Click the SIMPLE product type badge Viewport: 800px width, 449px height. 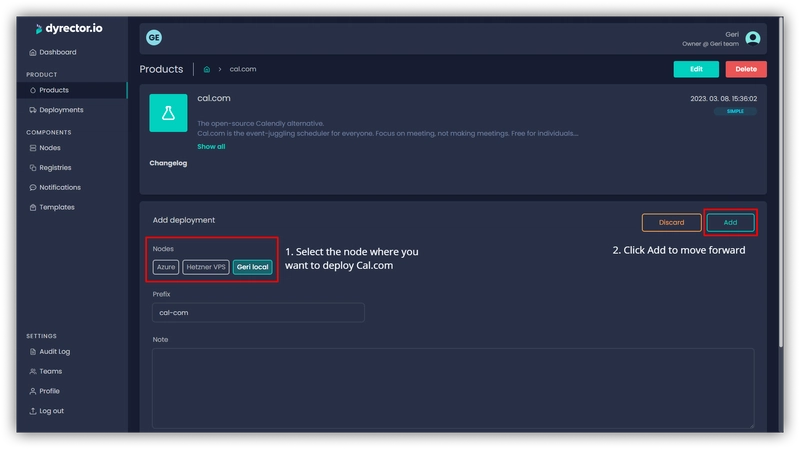(735, 111)
